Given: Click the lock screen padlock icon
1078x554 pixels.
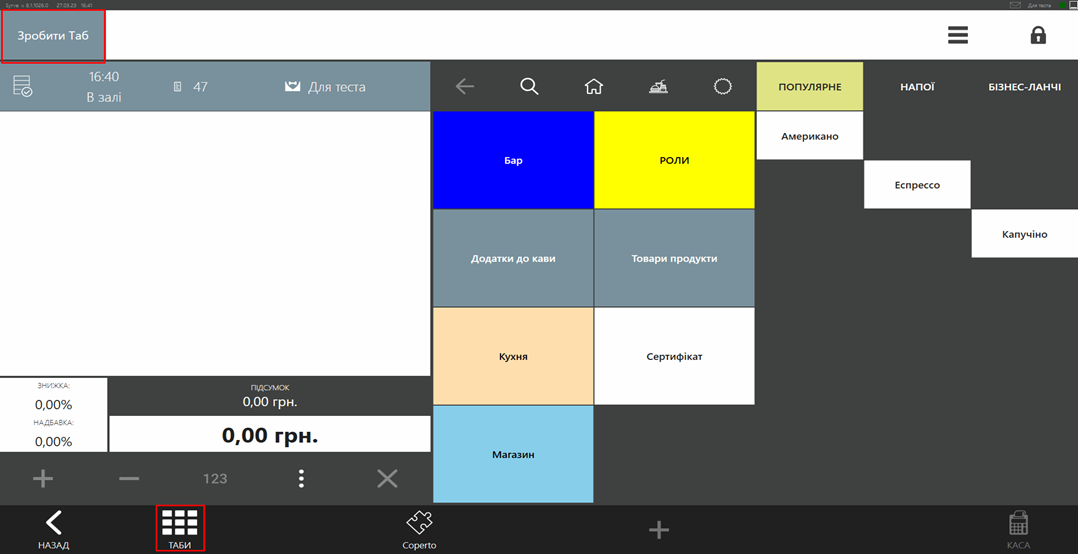Looking at the screenshot, I should [1038, 35].
